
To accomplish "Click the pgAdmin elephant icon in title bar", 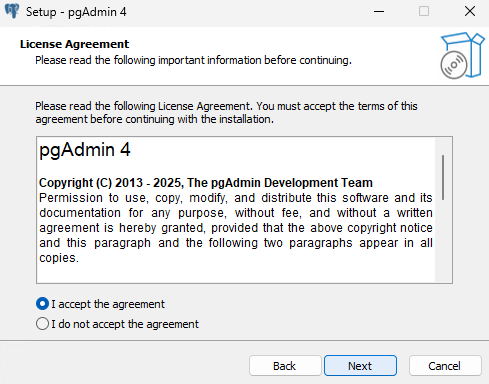I will (x=12, y=11).
